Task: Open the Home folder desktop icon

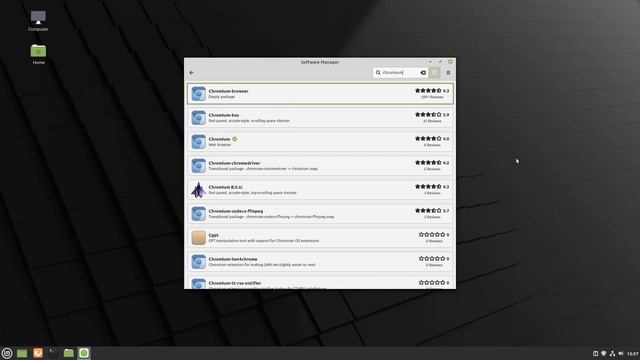Action: pos(38,54)
